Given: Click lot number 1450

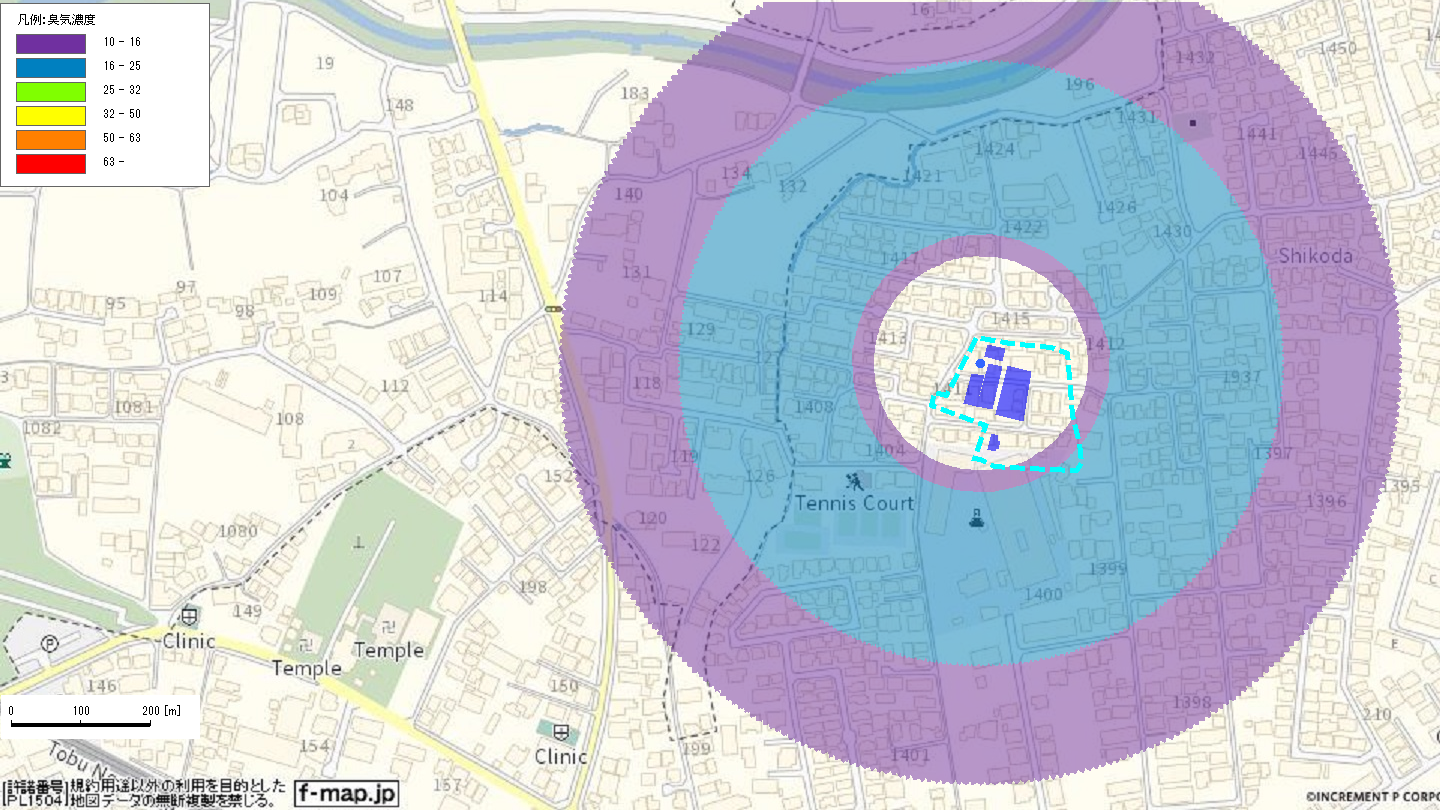Looking at the screenshot, I should click(1338, 48).
